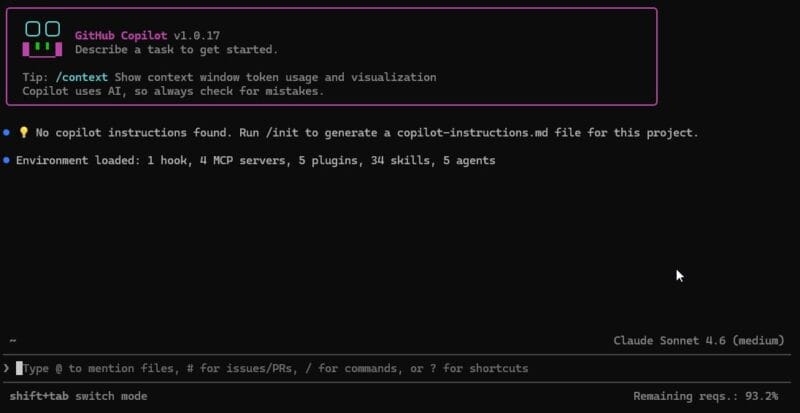Viewport: 800px width, 413px height.
Task: Click the Copilot mascot logo
Action: [42, 39]
